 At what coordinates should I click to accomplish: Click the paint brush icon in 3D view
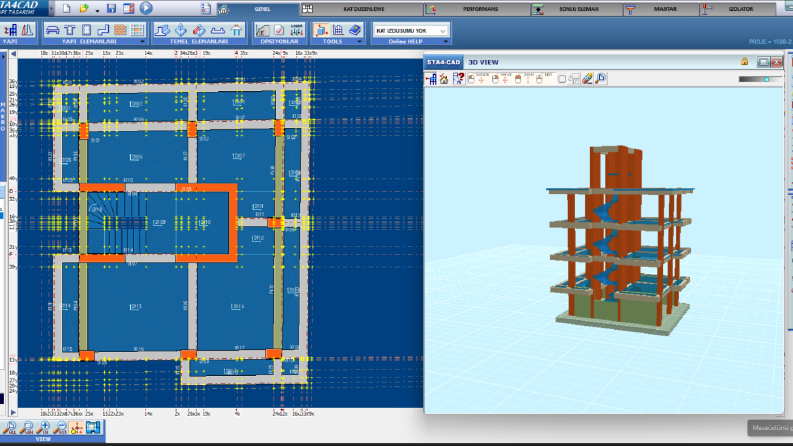click(587, 79)
